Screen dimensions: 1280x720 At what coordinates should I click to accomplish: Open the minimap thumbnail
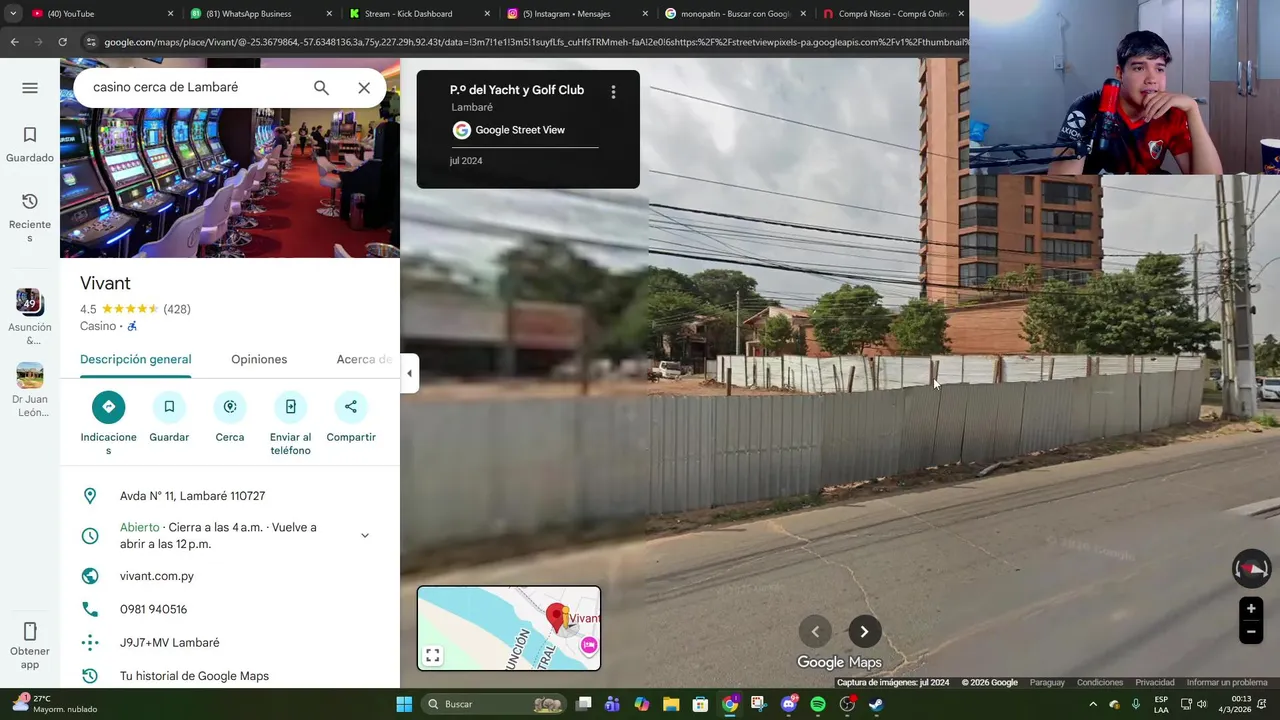(509, 628)
